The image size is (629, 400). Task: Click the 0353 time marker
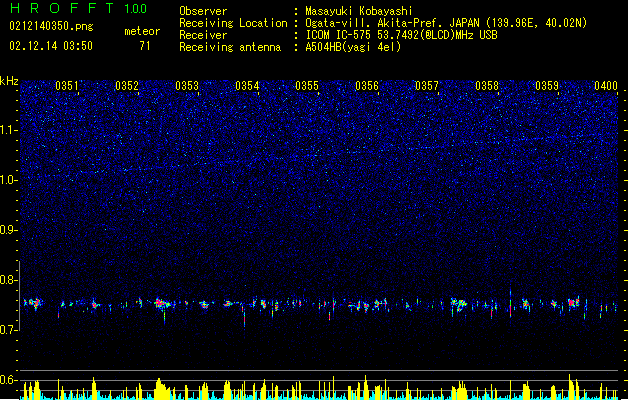(187, 86)
